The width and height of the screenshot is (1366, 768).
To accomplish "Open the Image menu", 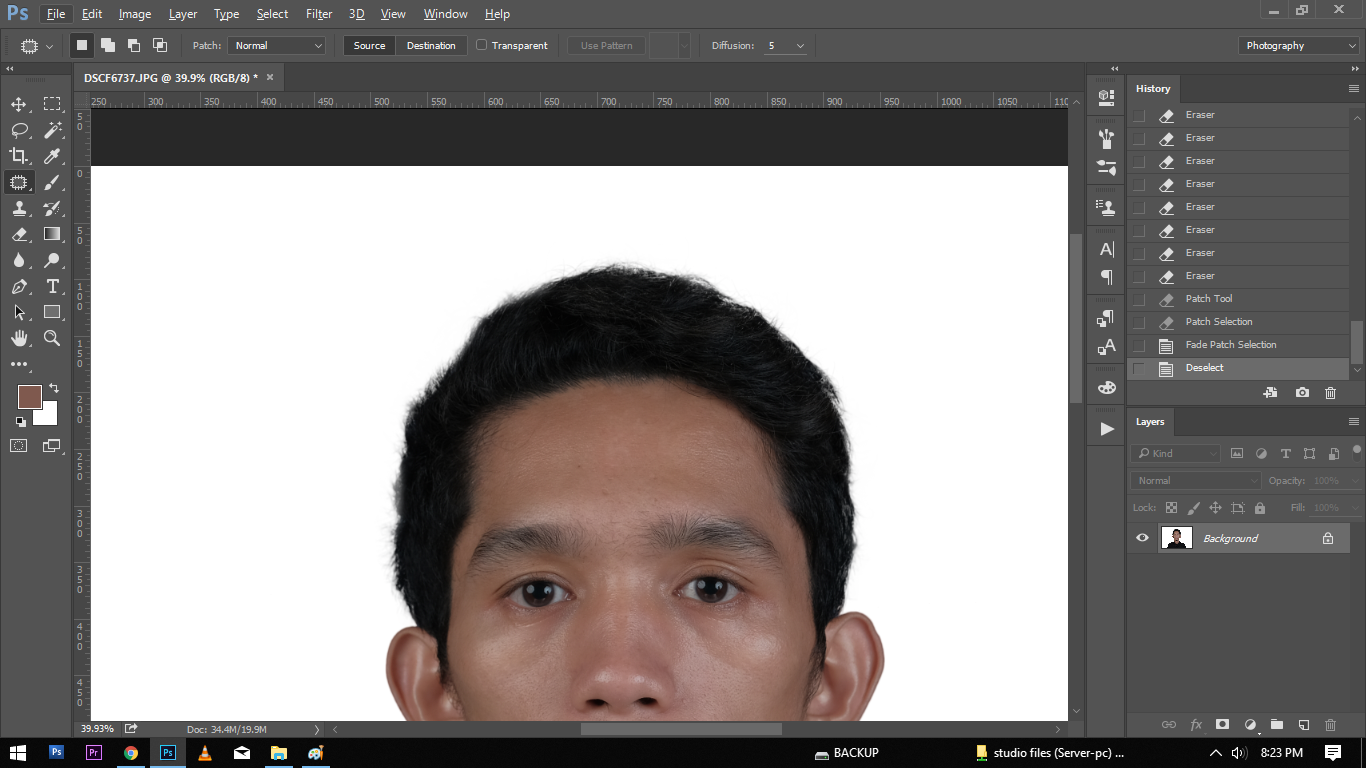I will click(x=135, y=14).
